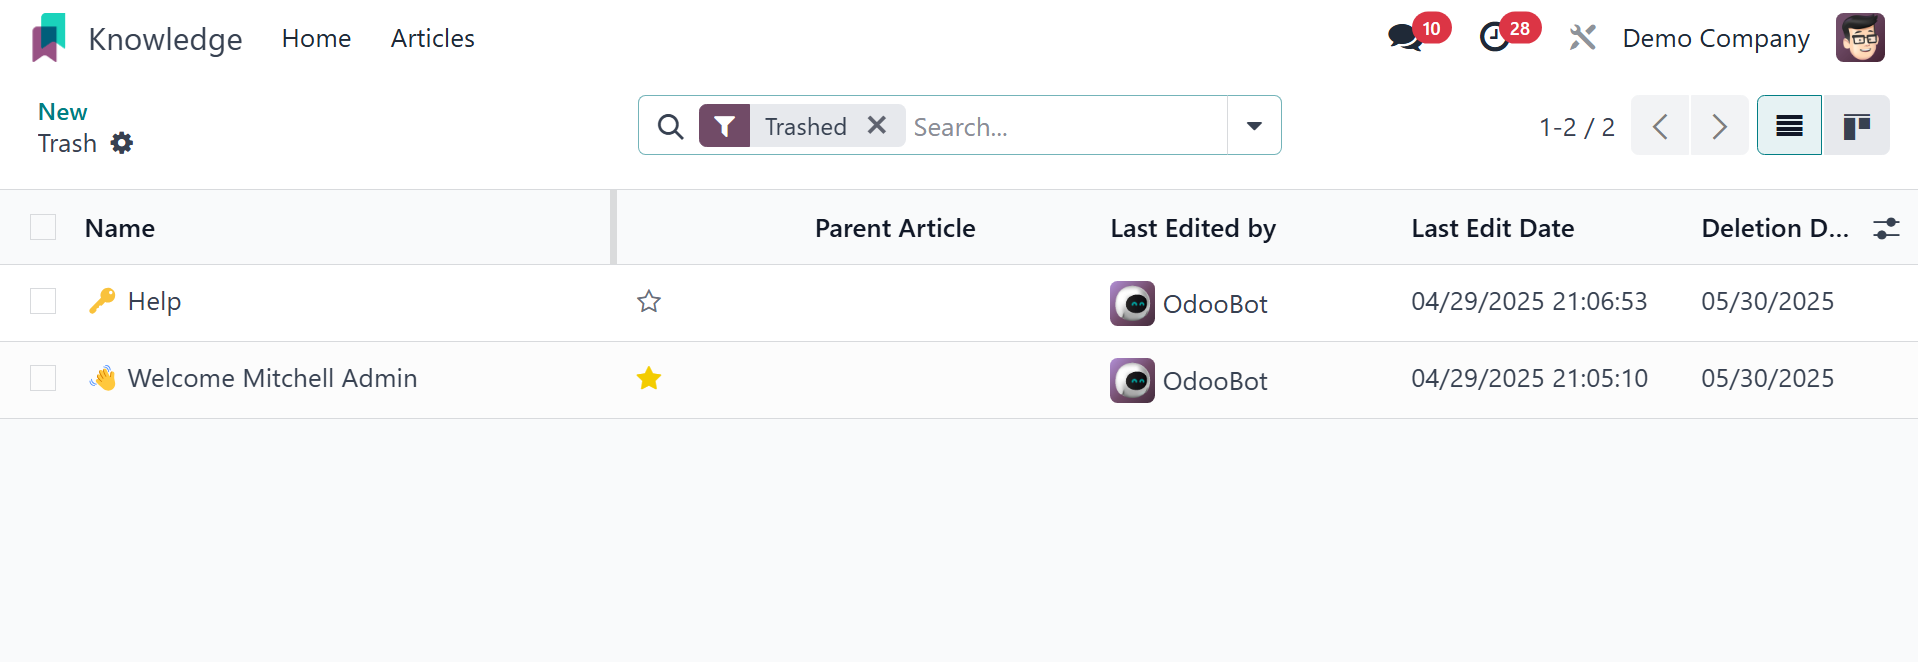The image size is (1918, 662).
Task: Tick the Welcome Mitchell Admin row checkbox
Action: (x=43, y=378)
